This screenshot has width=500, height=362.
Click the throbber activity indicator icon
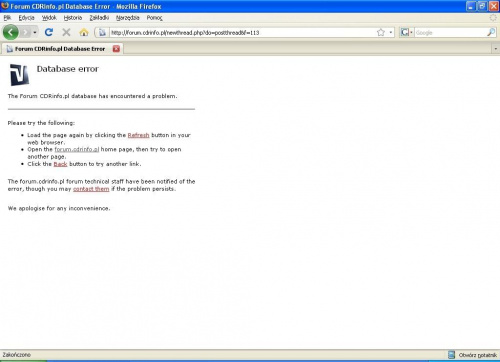pos(493,18)
